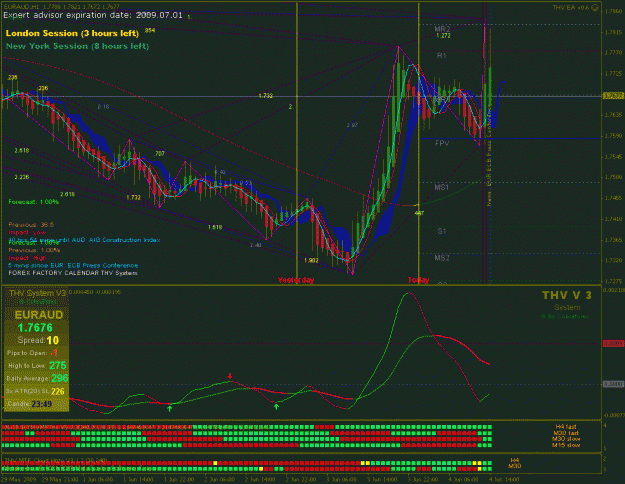Click the 2 Jun 22:00 time axis label
Screen dimensions: 625x484
click(x=302, y=480)
